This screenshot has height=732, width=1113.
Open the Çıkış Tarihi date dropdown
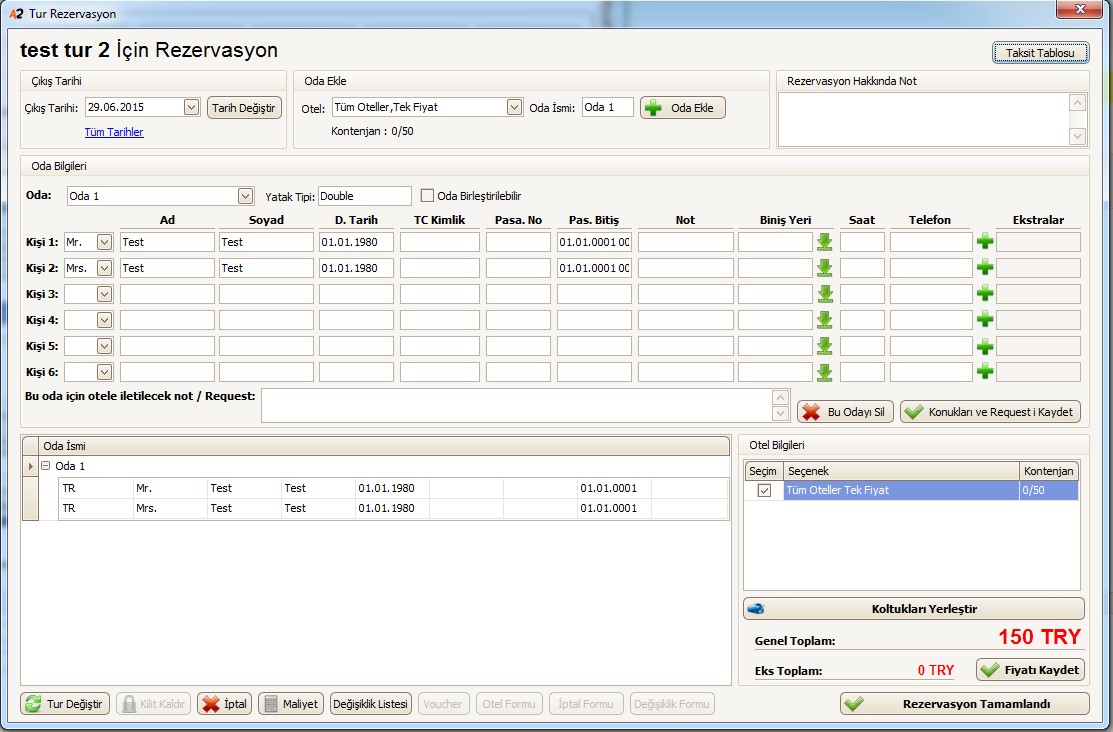[x=191, y=107]
